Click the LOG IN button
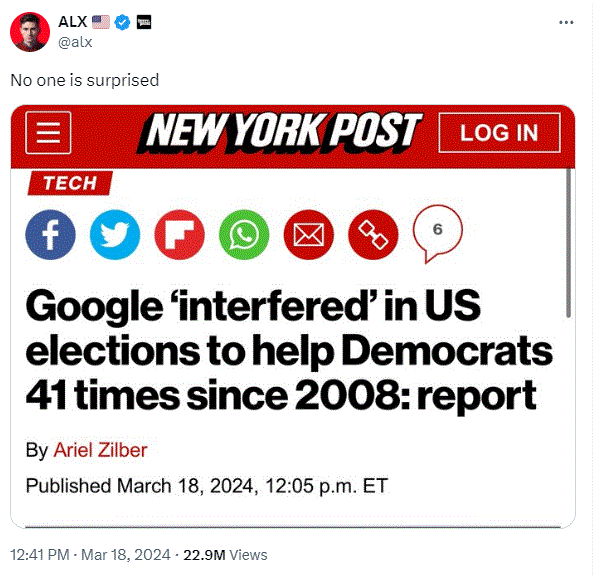This screenshot has height=576, width=594. pos(499,133)
